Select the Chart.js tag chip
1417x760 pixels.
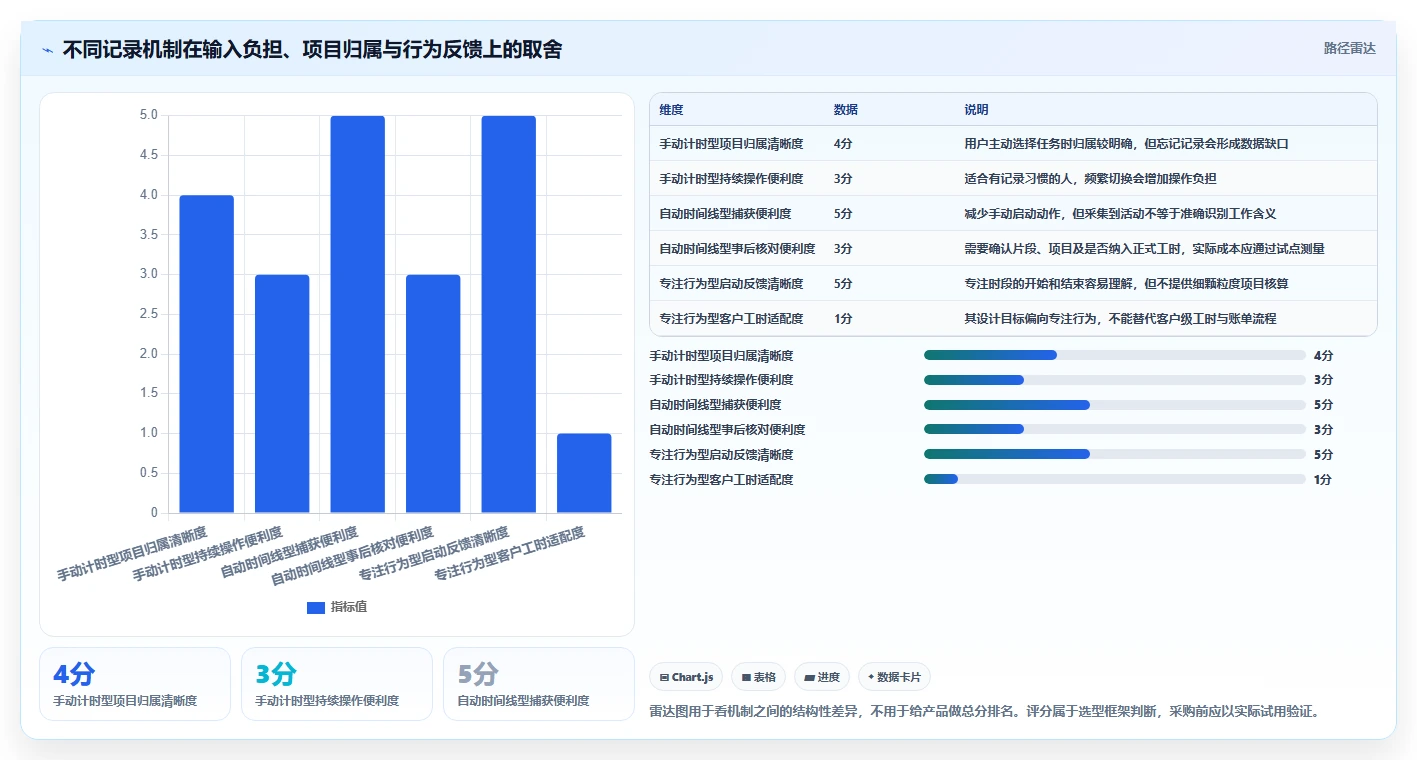(x=686, y=677)
